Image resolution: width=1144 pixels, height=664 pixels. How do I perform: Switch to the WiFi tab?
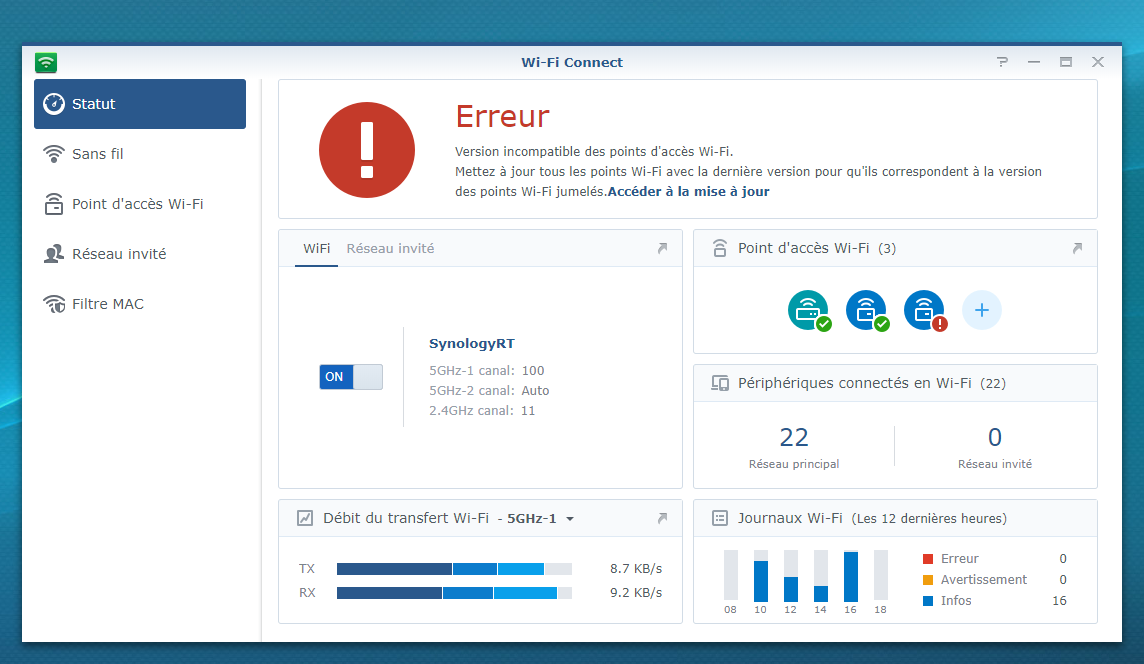[317, 249]
